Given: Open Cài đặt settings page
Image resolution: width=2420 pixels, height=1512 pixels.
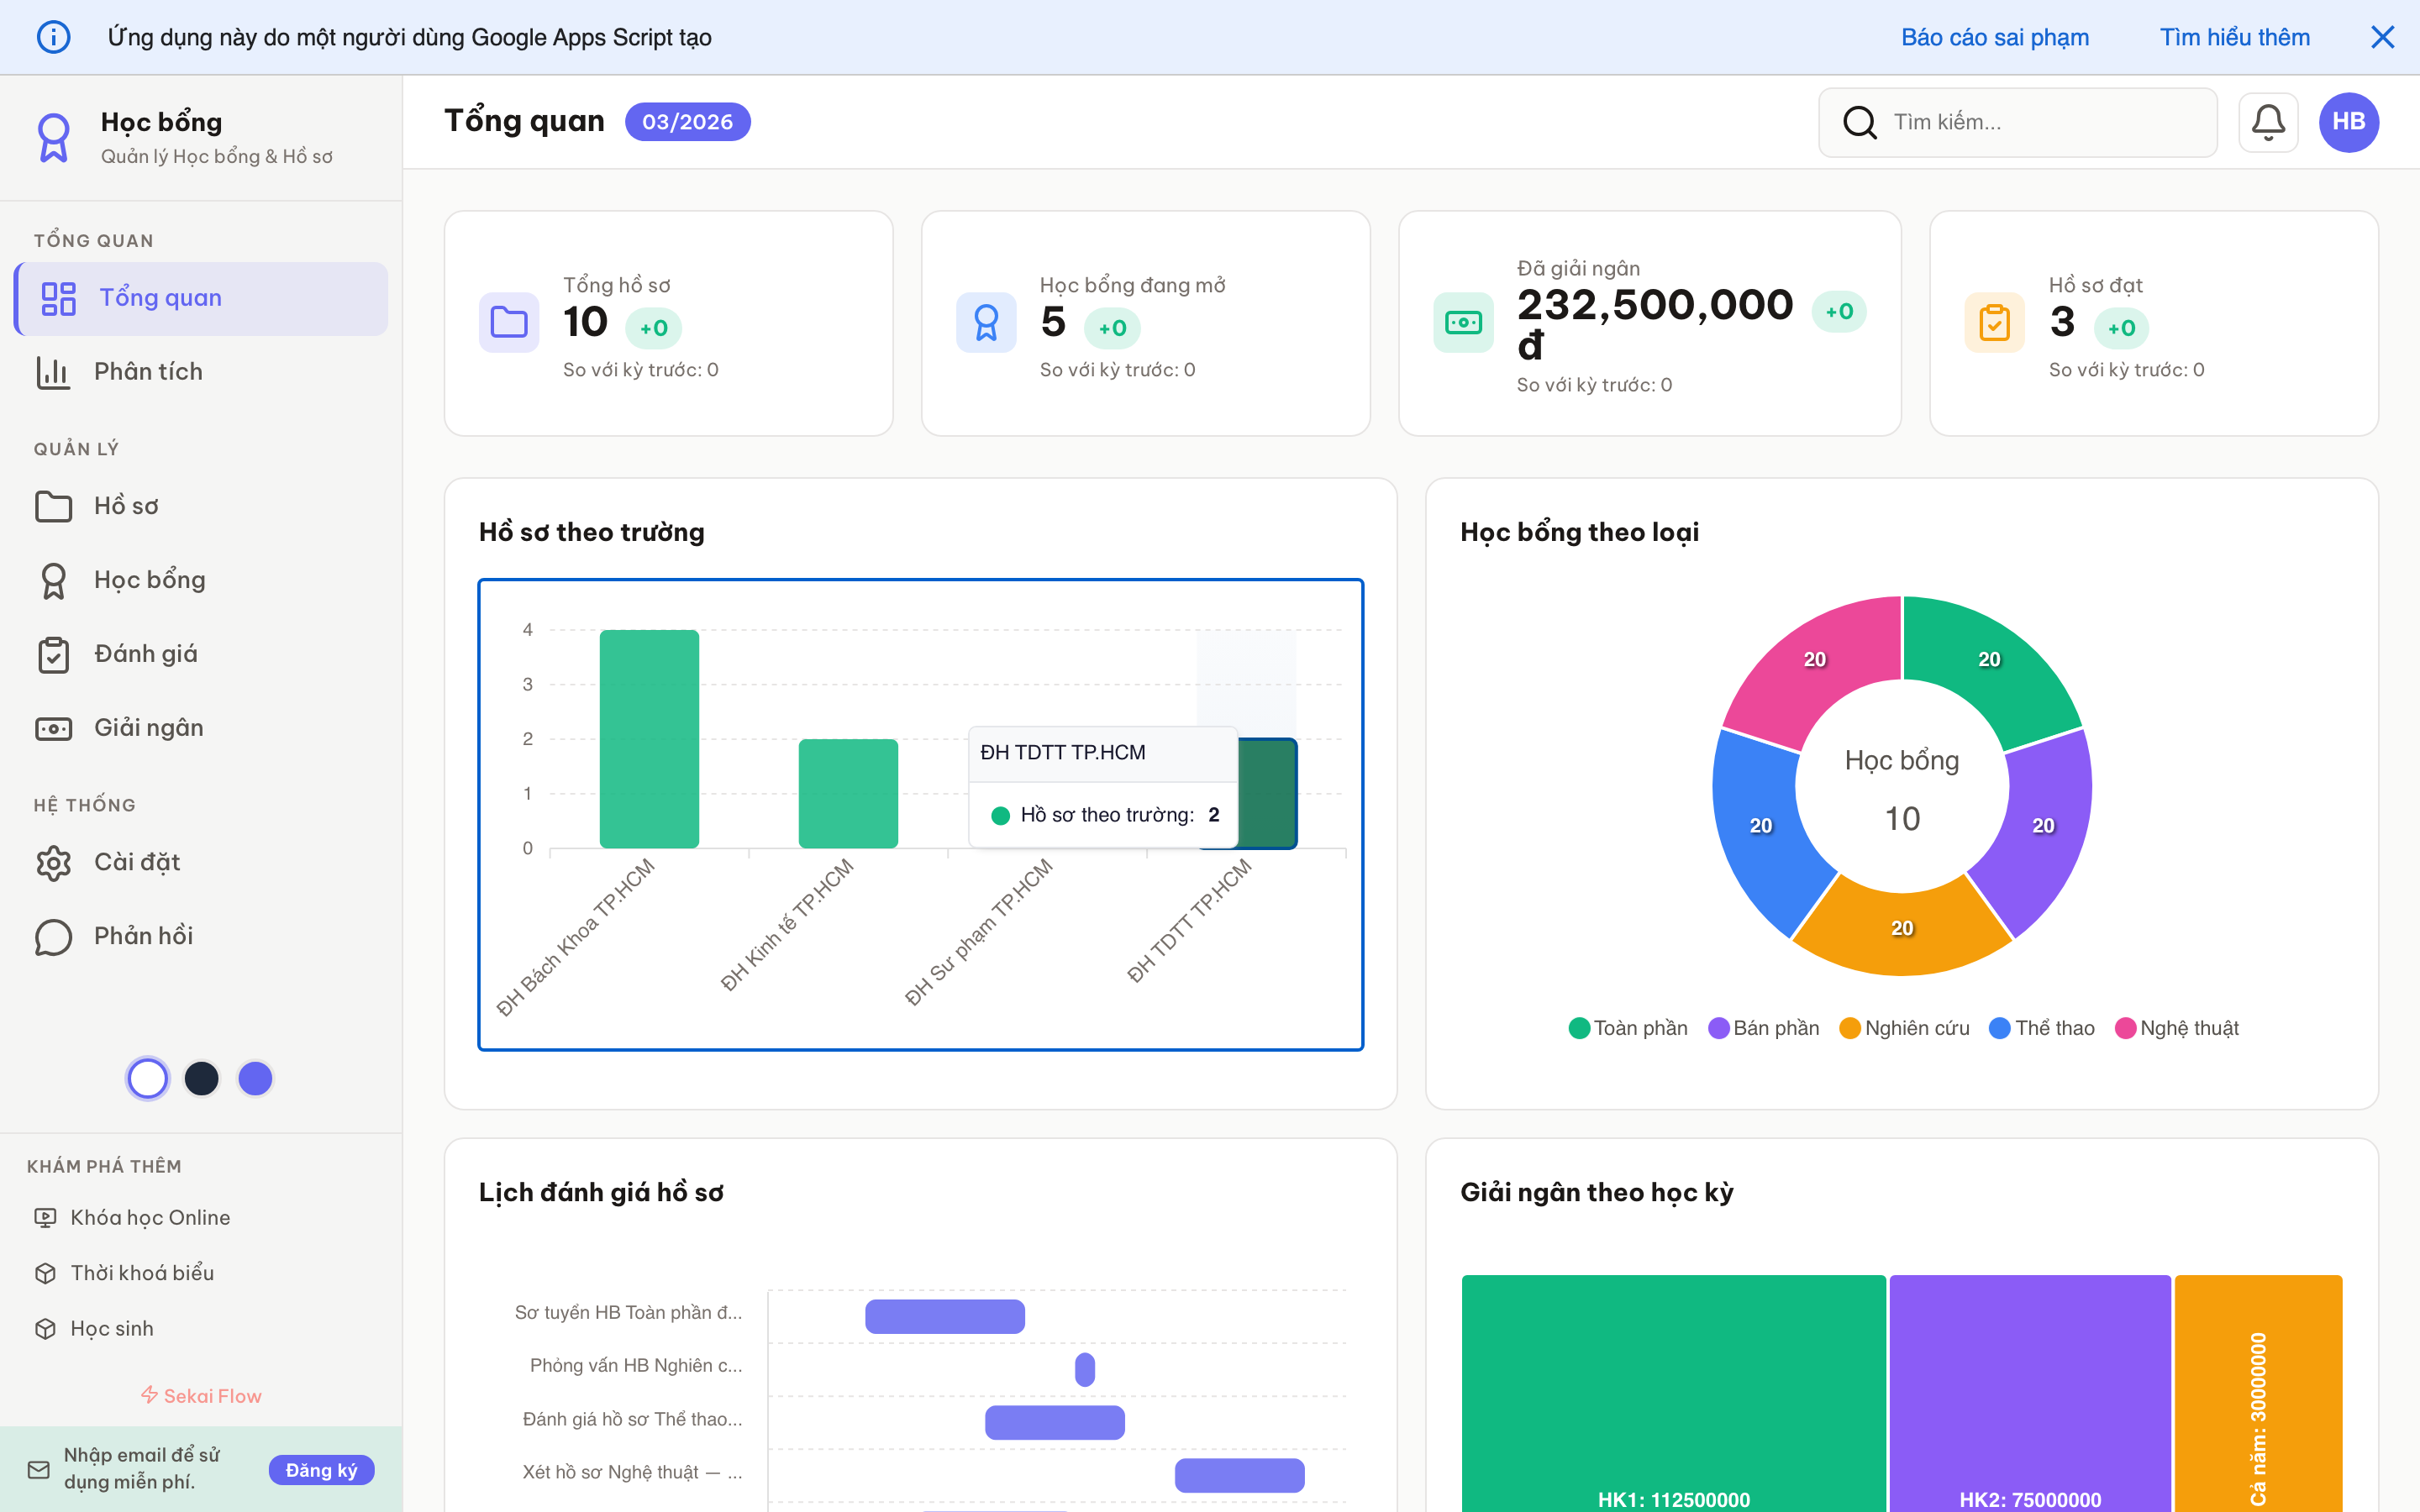Looking at the screenshot, I should click(x=137, y=862).
